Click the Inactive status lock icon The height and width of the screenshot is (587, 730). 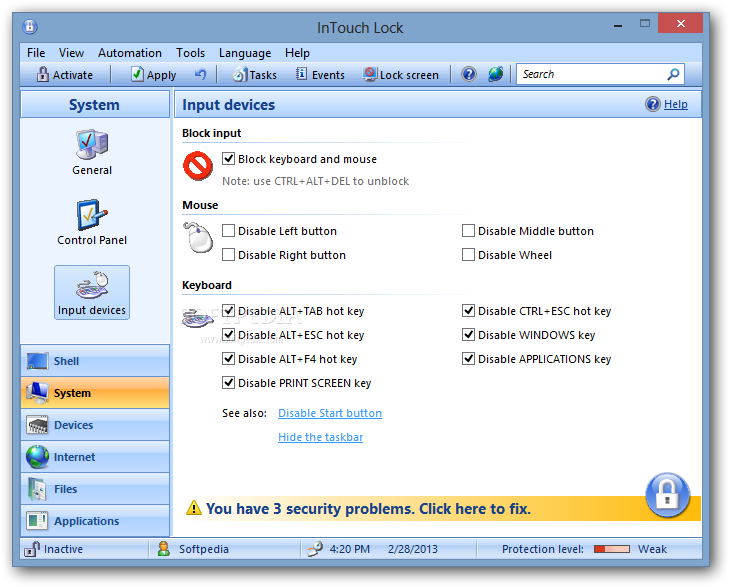32,549
